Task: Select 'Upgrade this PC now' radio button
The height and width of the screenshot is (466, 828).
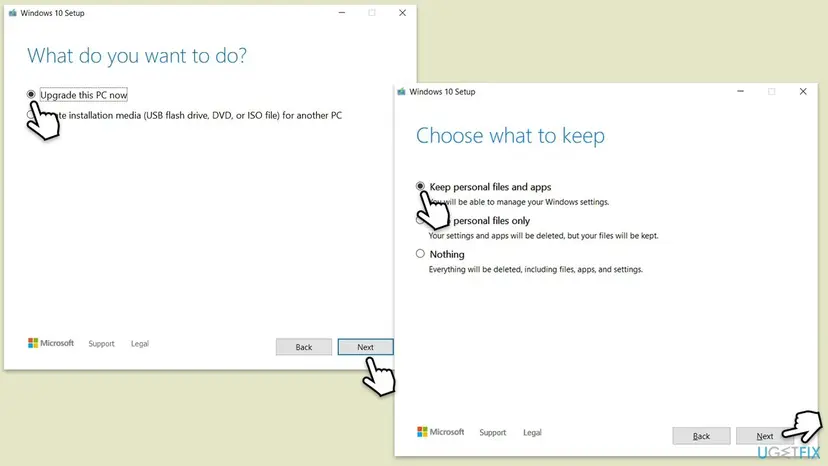Action: point(31,95)
